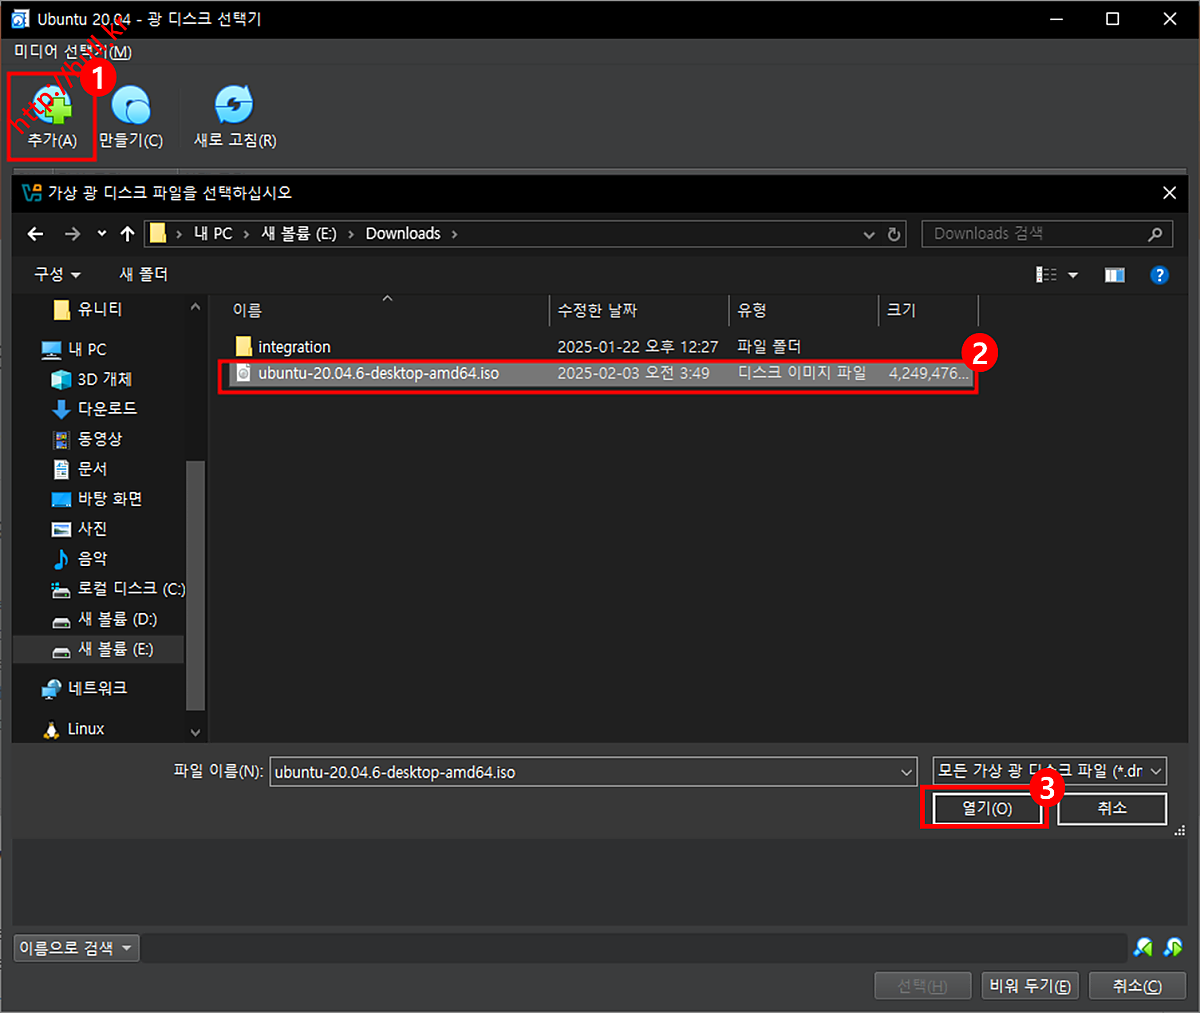
Task: Click the search magnifier icon
Action: tap(1155, 234)
